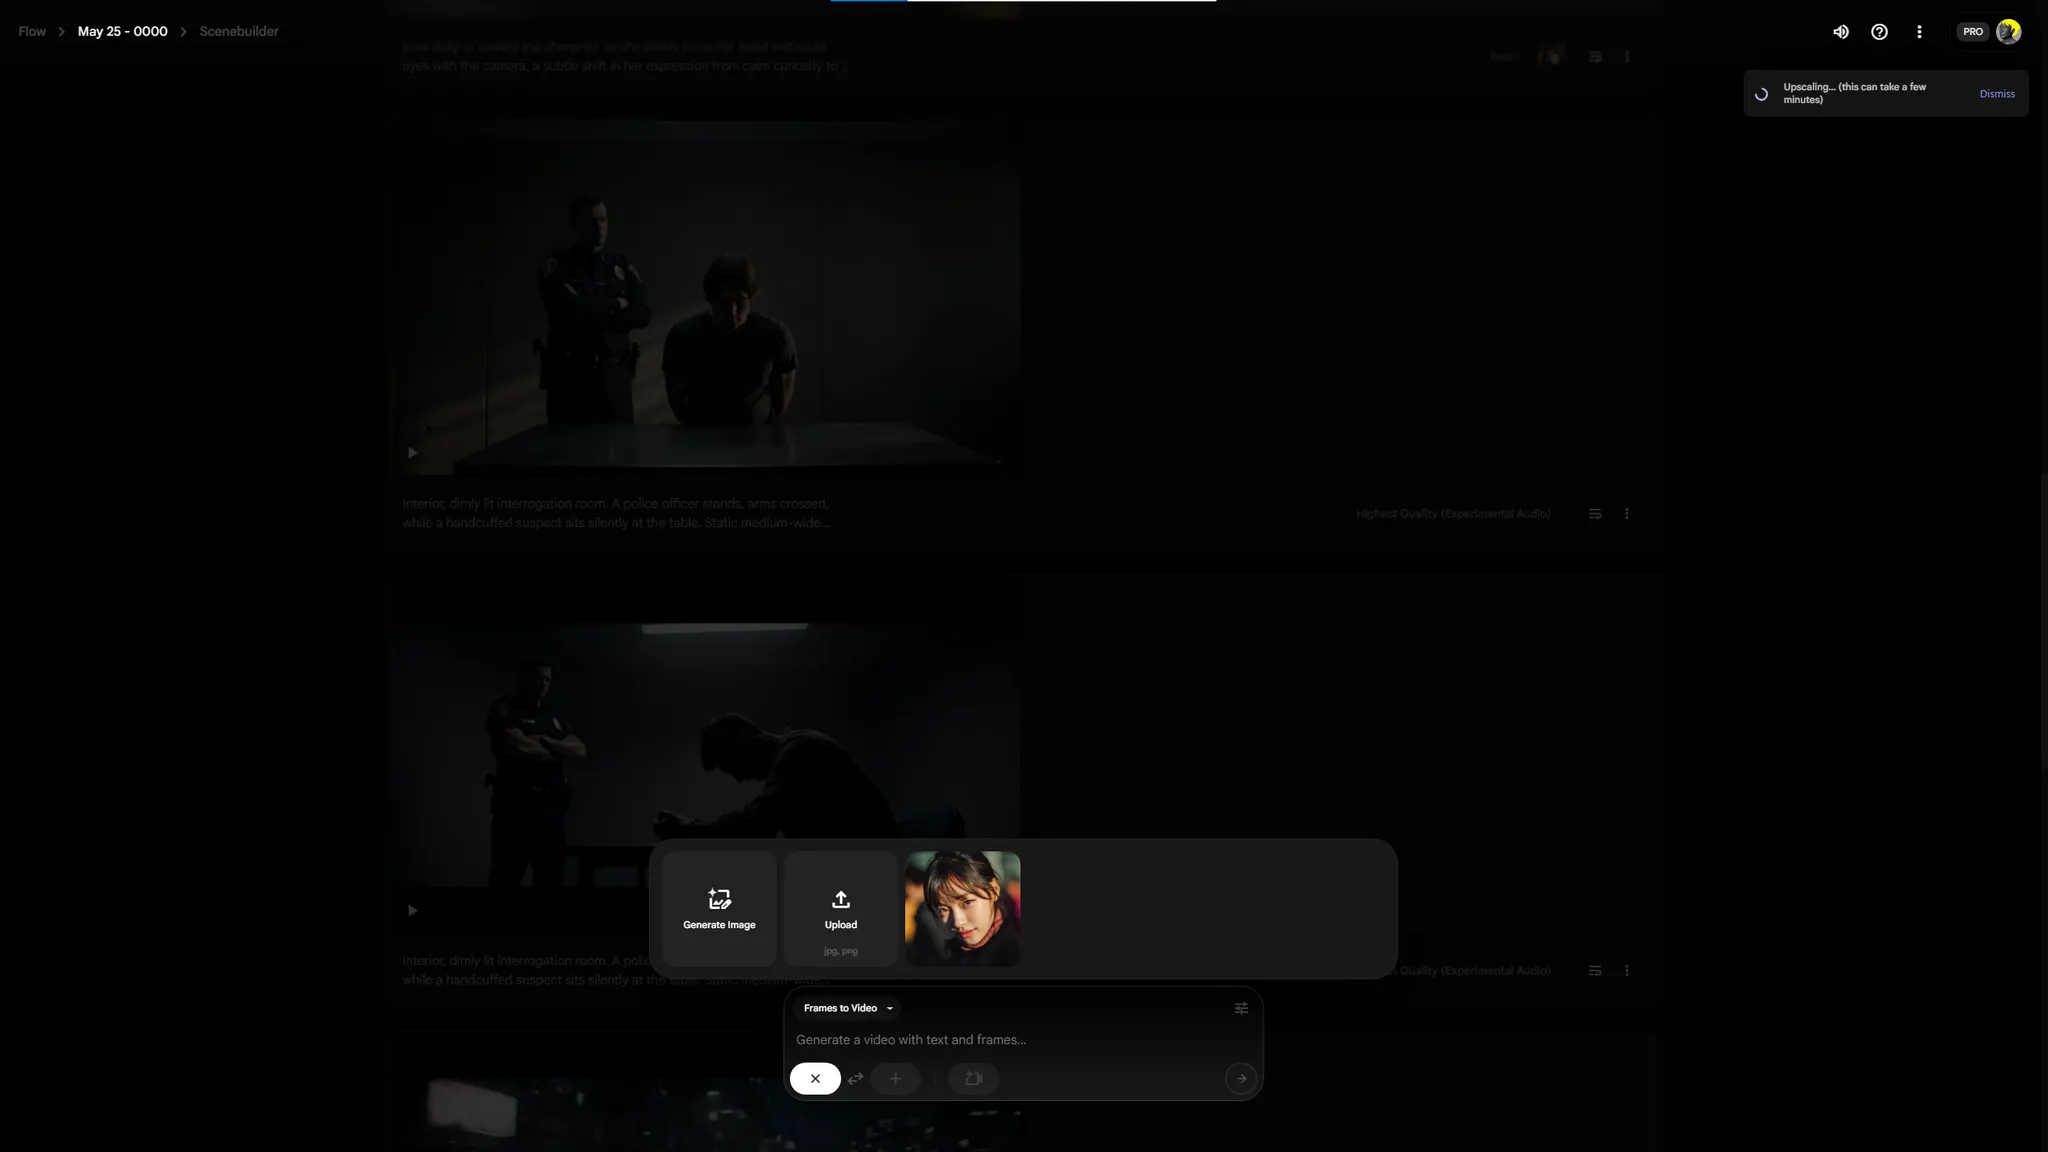Toggle sound with the speaker icon
This screenshot has height=1152, width=2048.
pyautogui.click(x=1840, y=32)
